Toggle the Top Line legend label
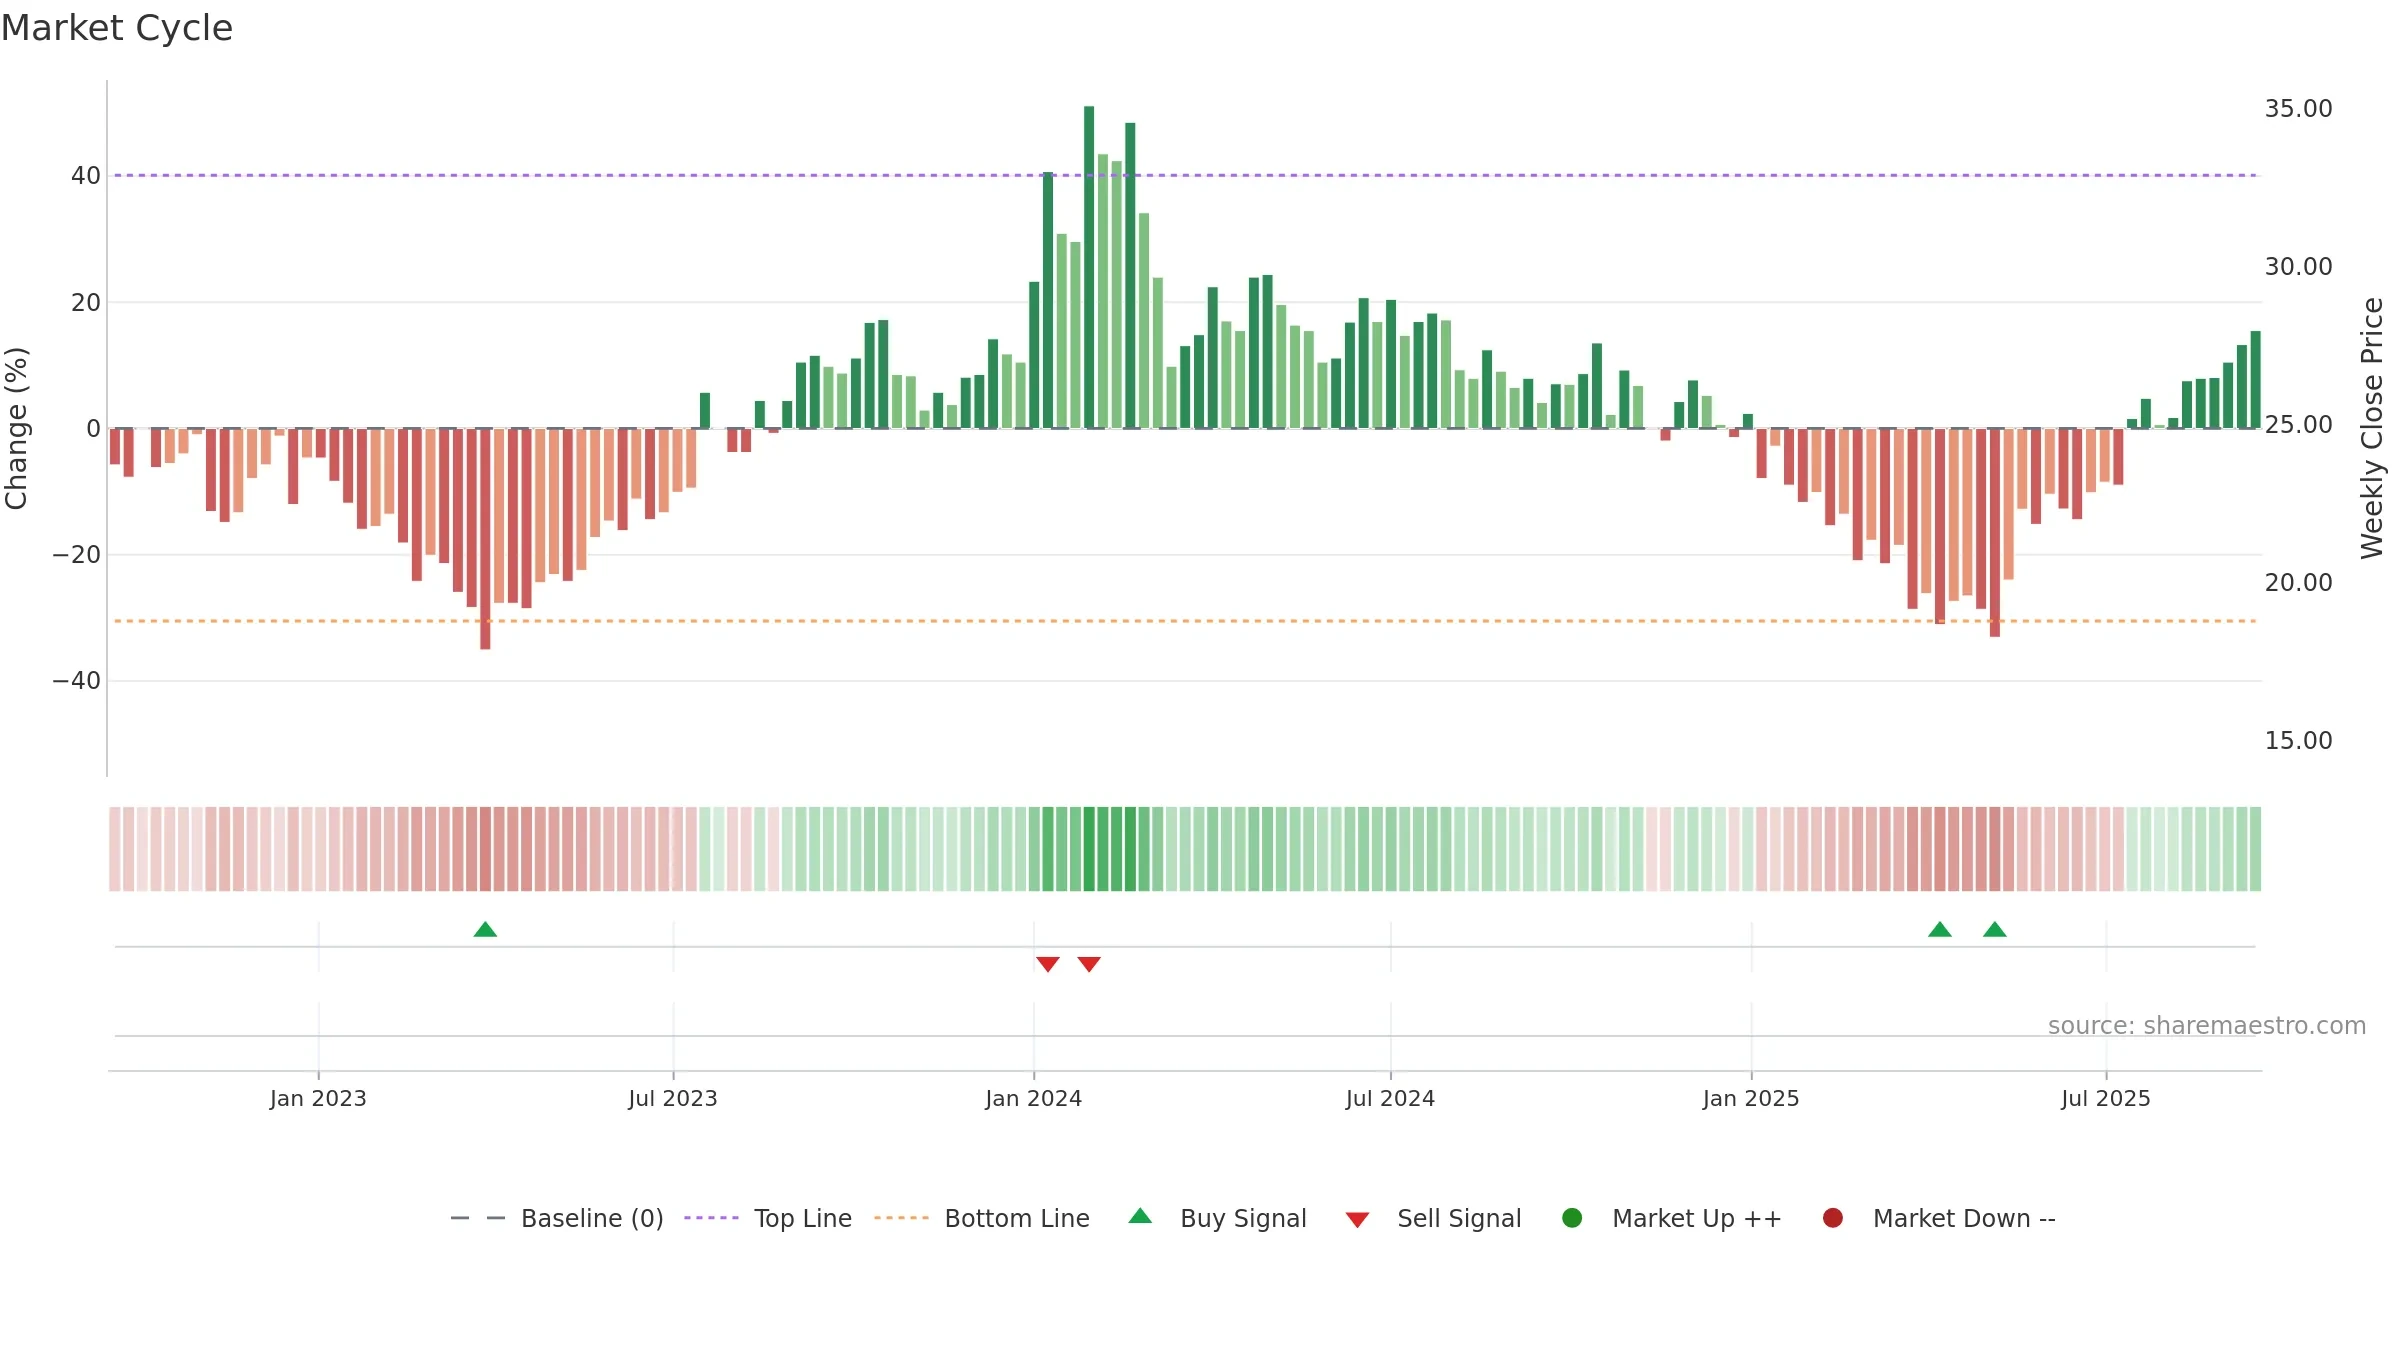2400x1350 pixels. 803,1218
